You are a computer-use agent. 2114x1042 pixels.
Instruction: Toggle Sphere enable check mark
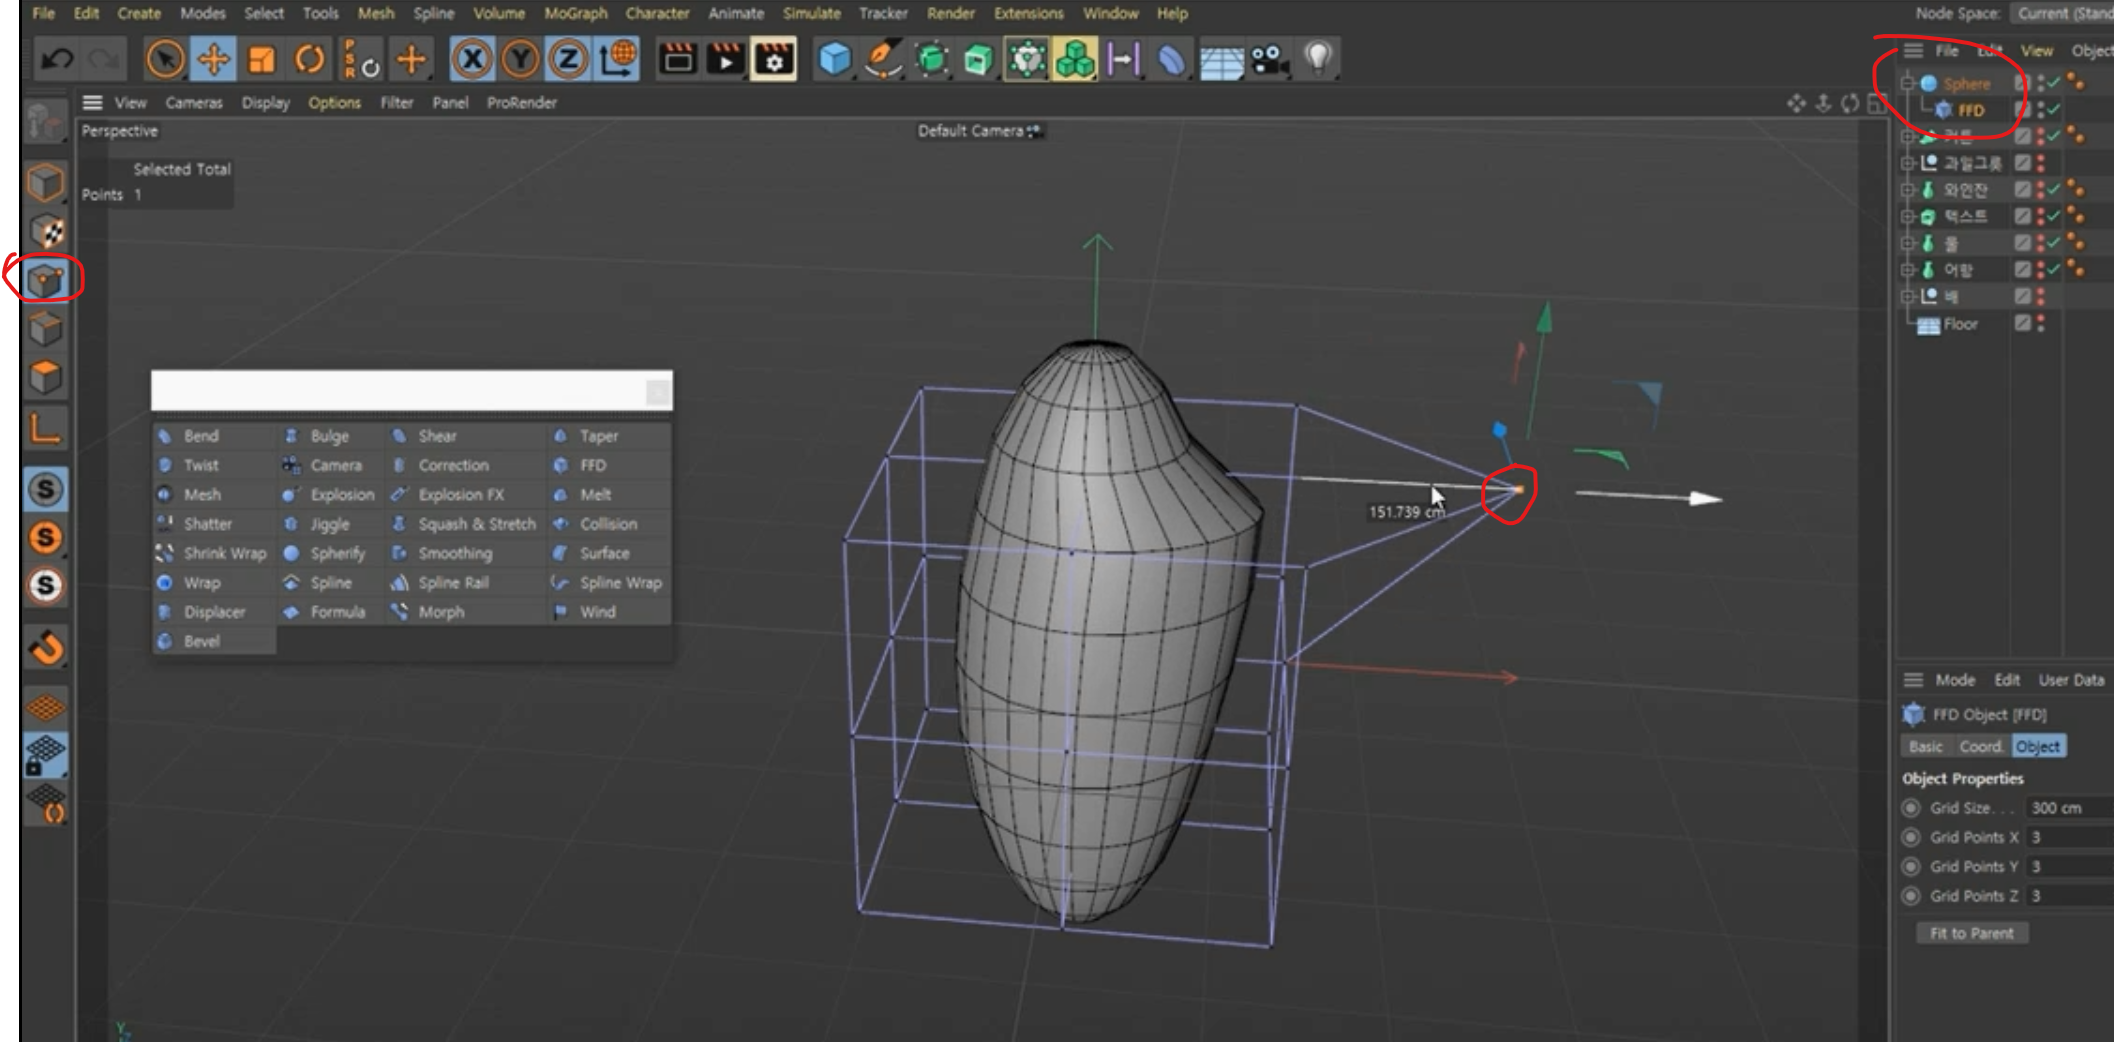tap(2054, 83)
